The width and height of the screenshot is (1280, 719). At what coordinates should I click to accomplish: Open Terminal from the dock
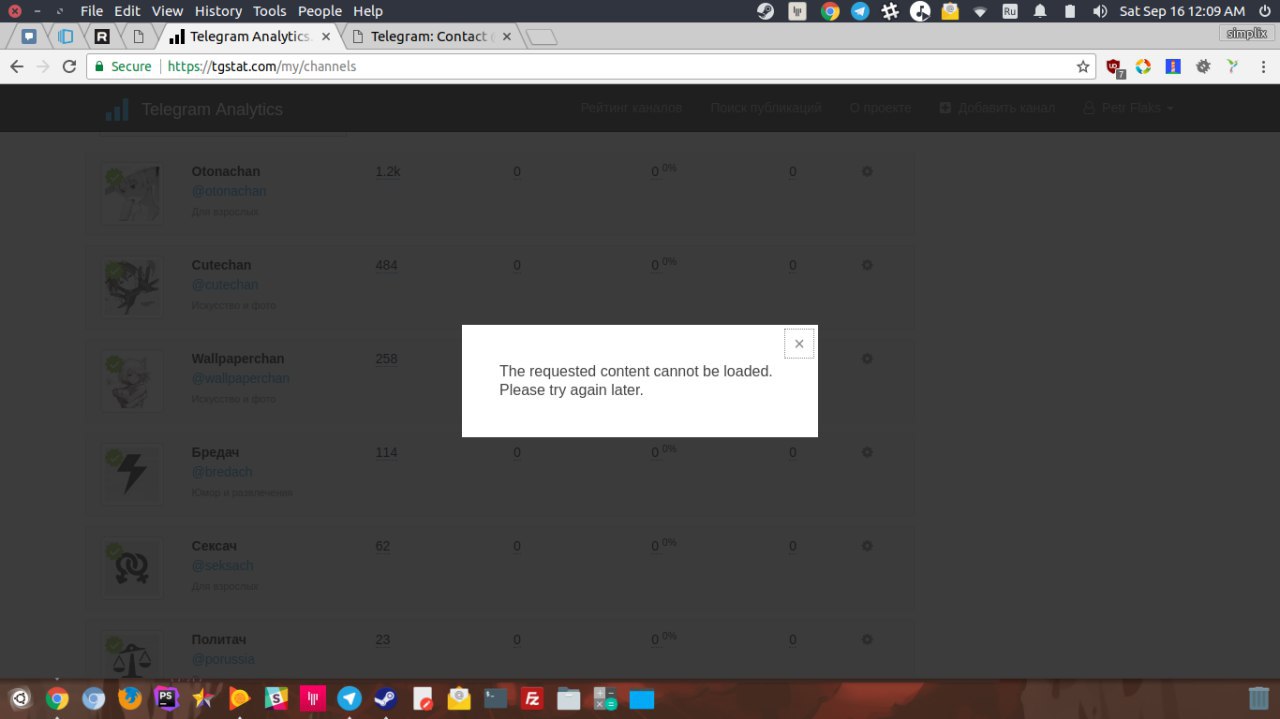(495, 698)
